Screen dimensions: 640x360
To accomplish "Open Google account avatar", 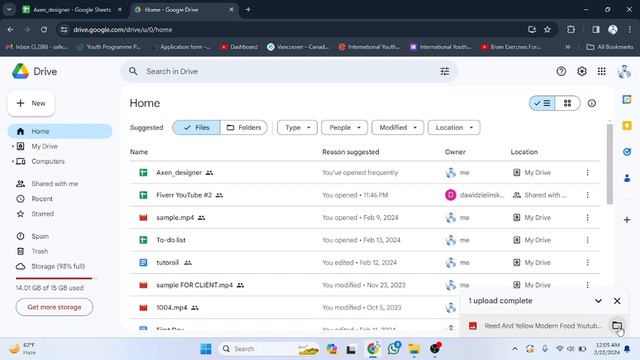I will pyautogui.click(x=624, y=71).
